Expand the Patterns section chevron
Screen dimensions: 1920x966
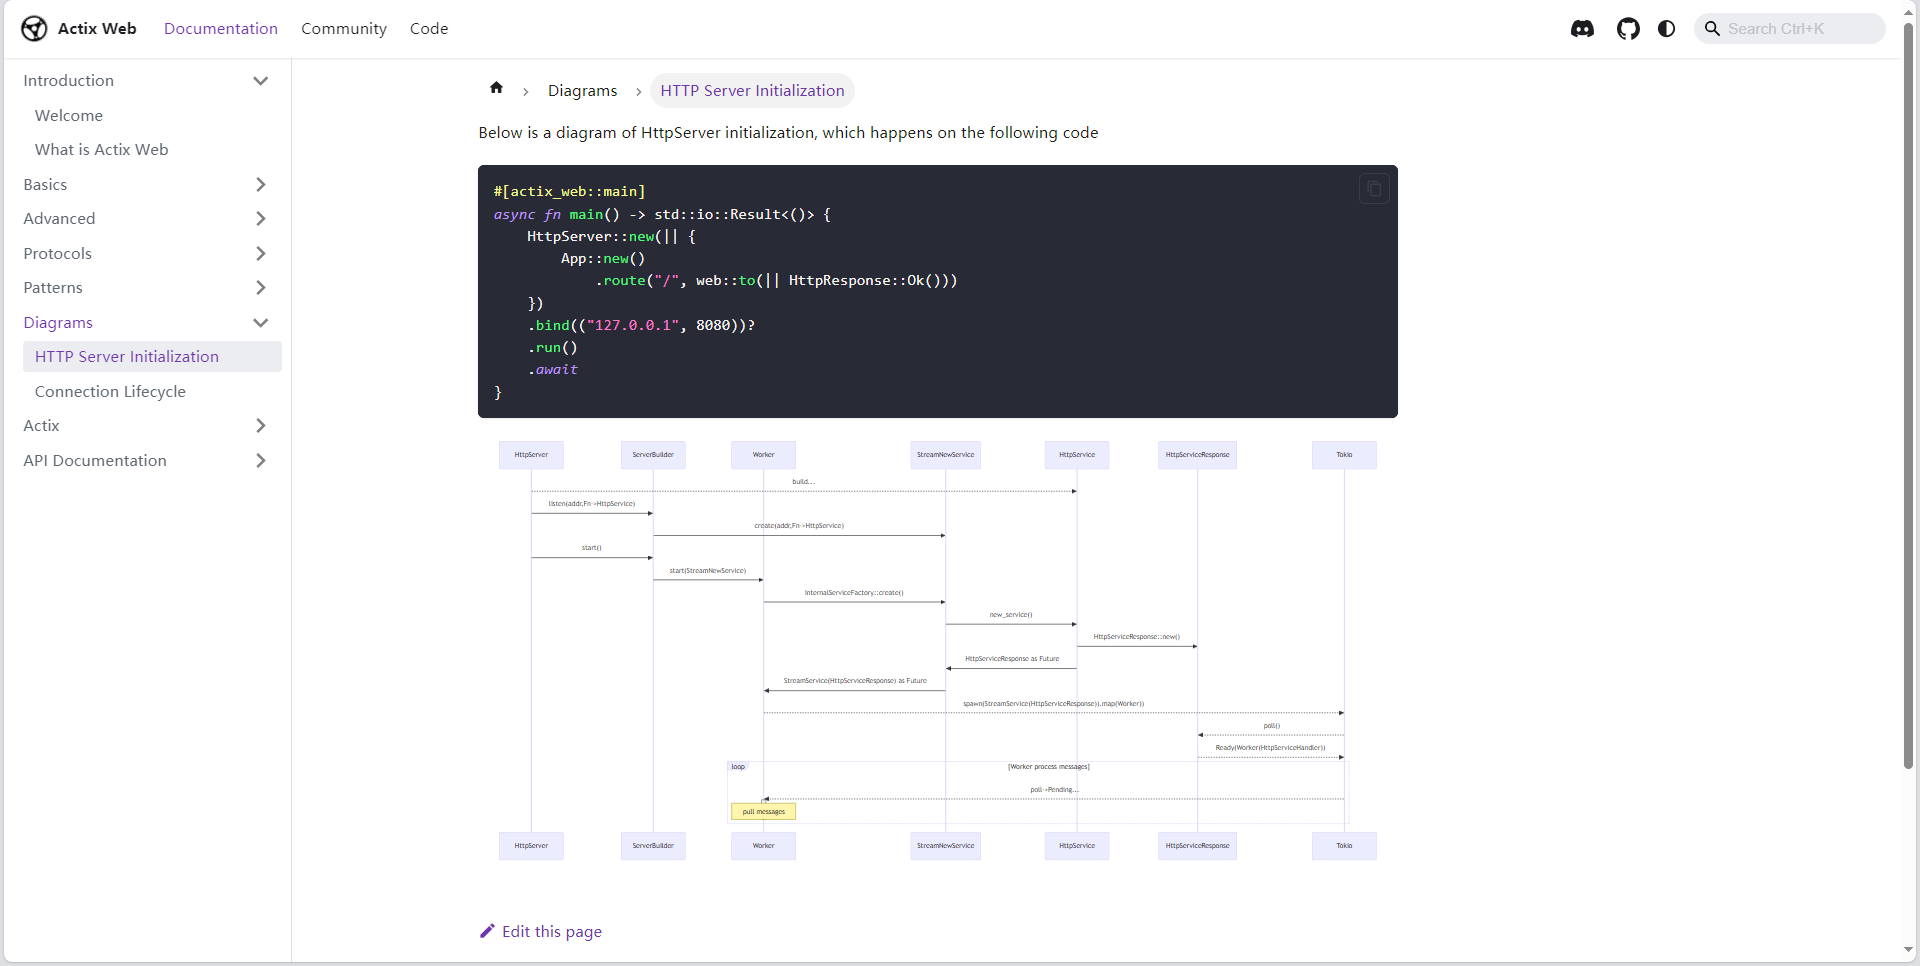click(261, 288)
